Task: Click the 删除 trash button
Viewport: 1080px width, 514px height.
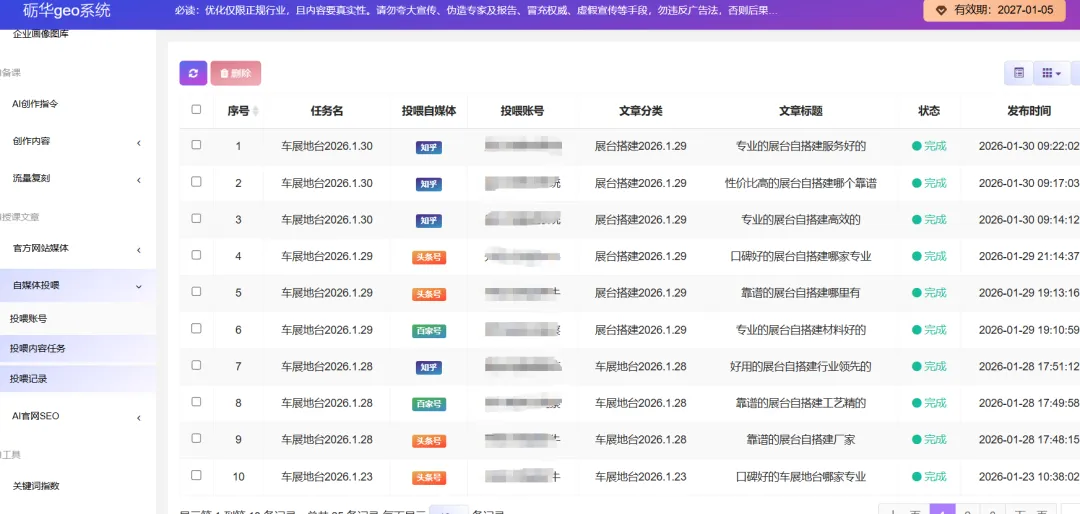Action: [236, 73]
